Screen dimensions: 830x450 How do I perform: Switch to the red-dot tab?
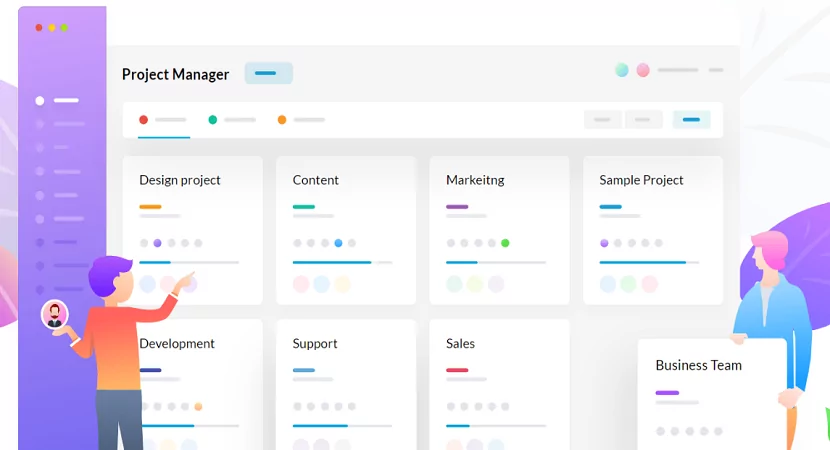[x=163, y=120]
